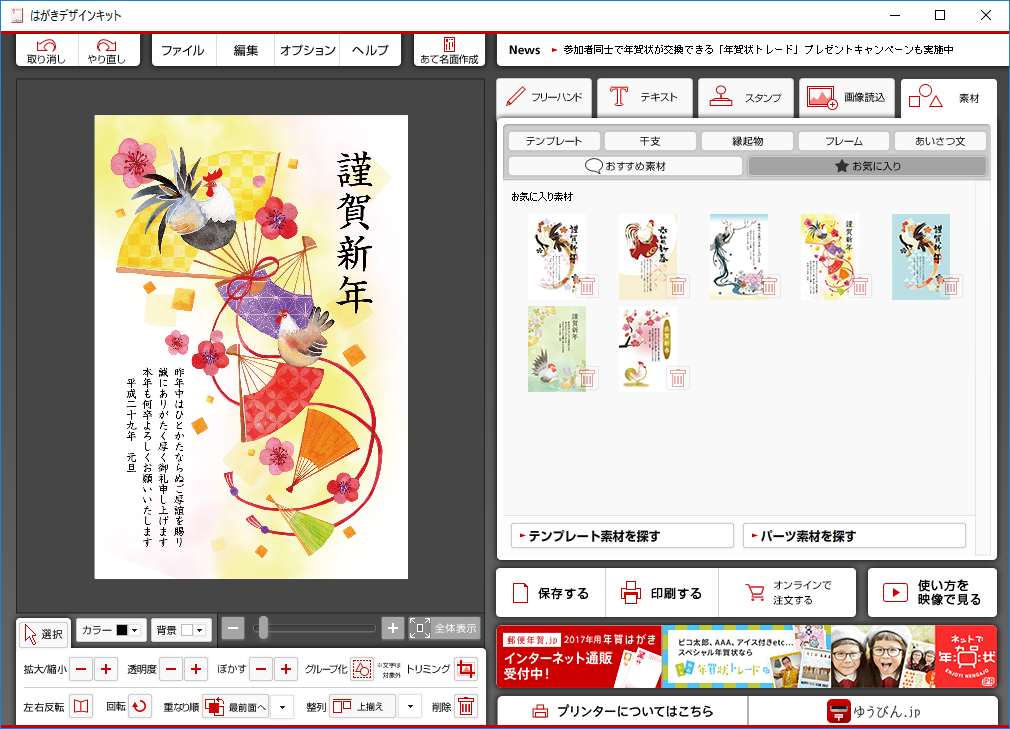Select the フリーハンド (freehand) drawing tool
The height and width of the screenshot is (729, 1010).
coord(544,98)
